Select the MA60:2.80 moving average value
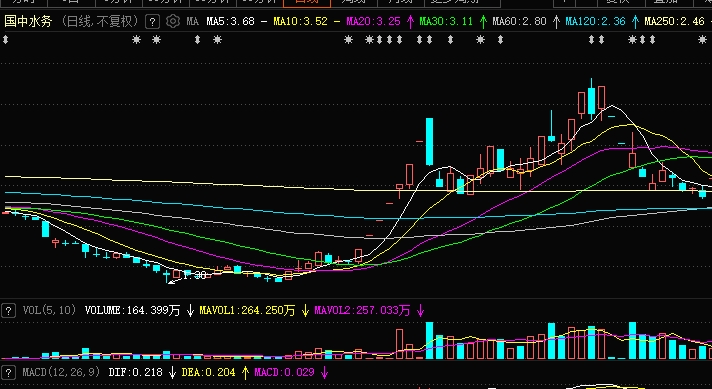 (519, 21)
